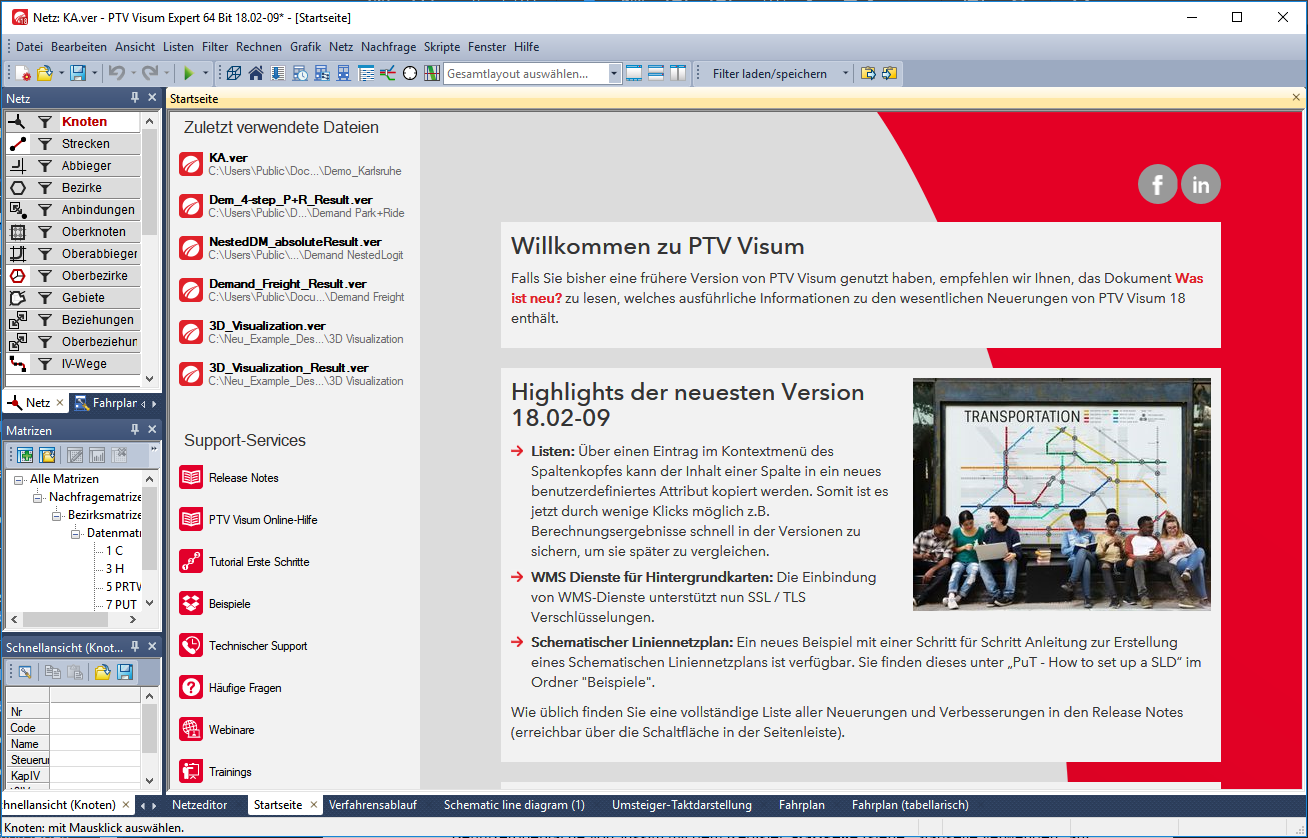This screenshot has width=1308, height=838.
Task: Select the Oberbezirke red hexagon icon
Action: click(17, 276)
